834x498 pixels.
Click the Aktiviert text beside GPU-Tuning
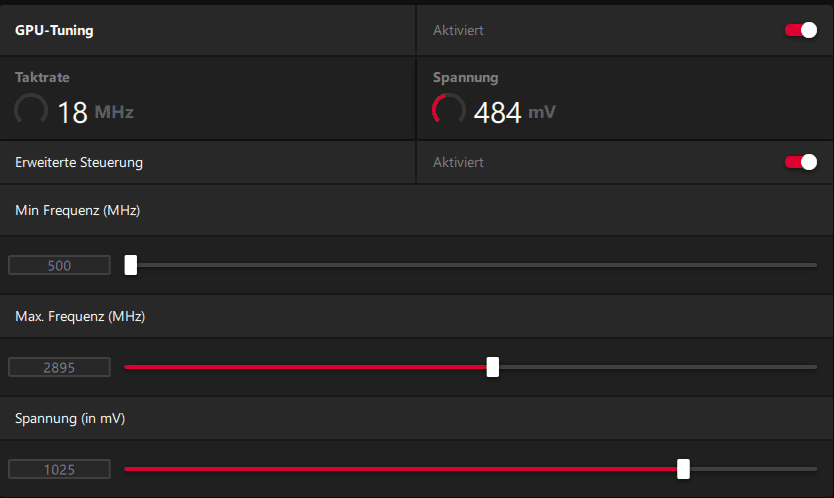click(458, 30)
